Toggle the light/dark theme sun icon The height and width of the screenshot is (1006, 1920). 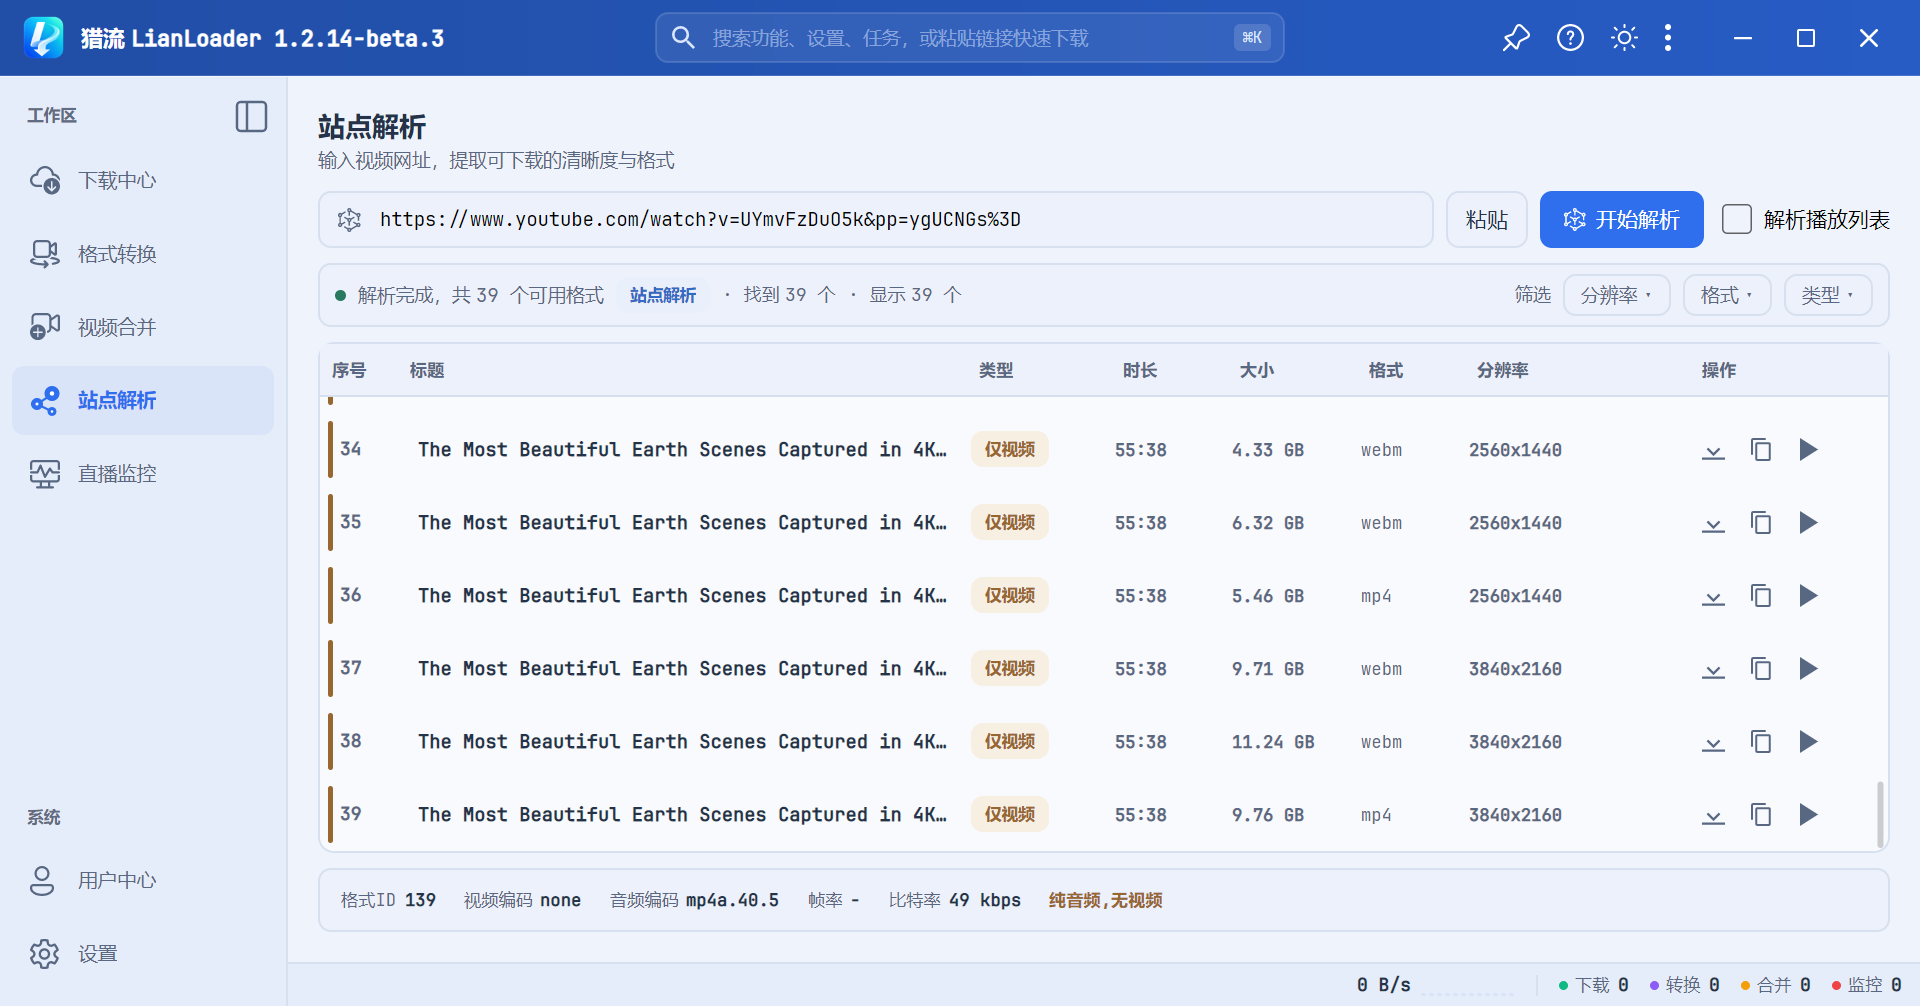pyautogui.click(x=1624, y=38)
